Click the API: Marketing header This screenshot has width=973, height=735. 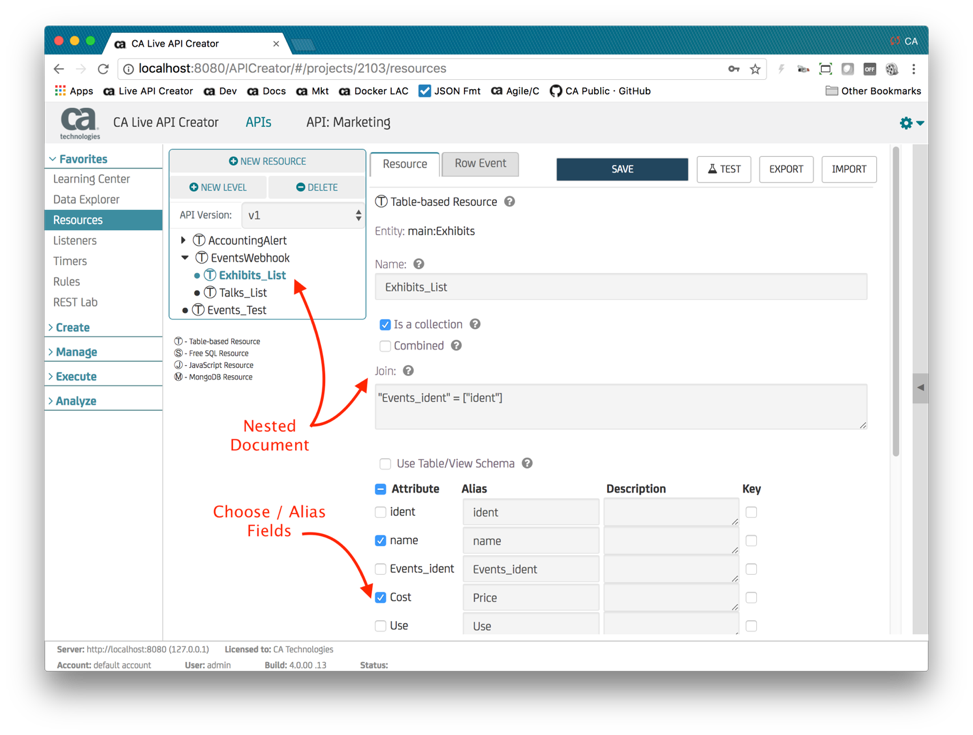click(348, 122)
